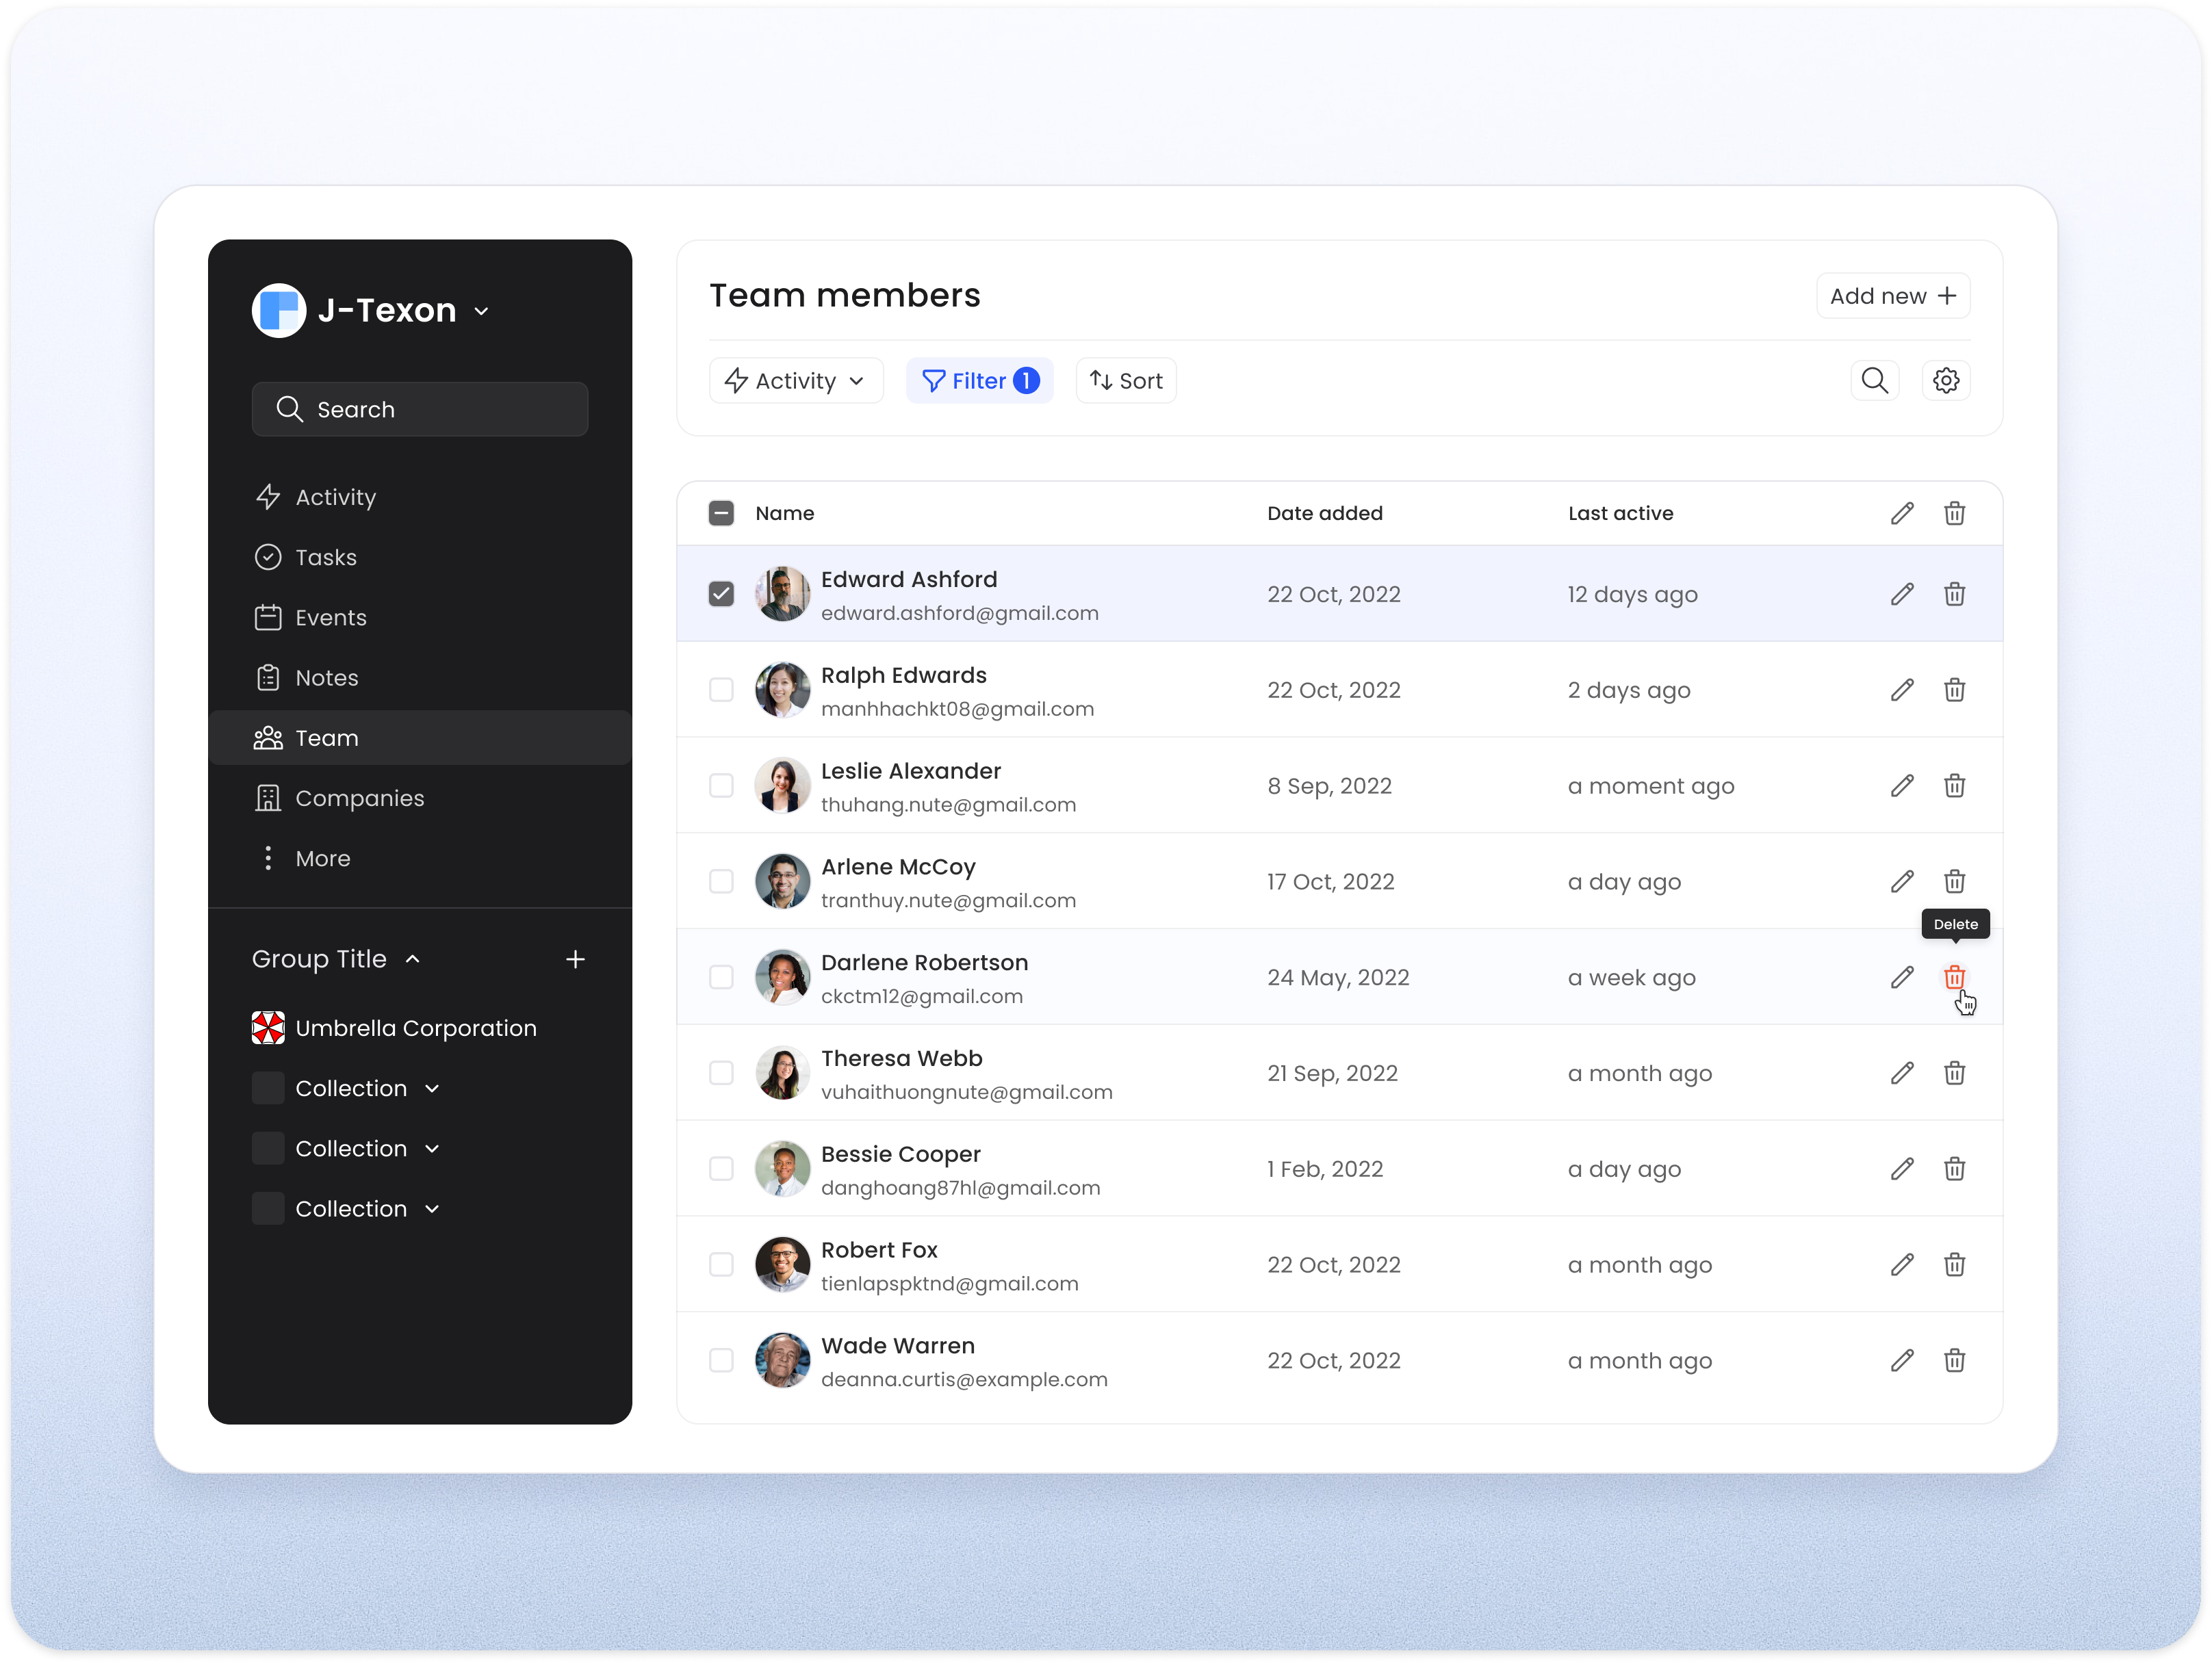Collapse the Group Title section
The height and width of the screenshot is (1664, 2212).
coord(412,958)
